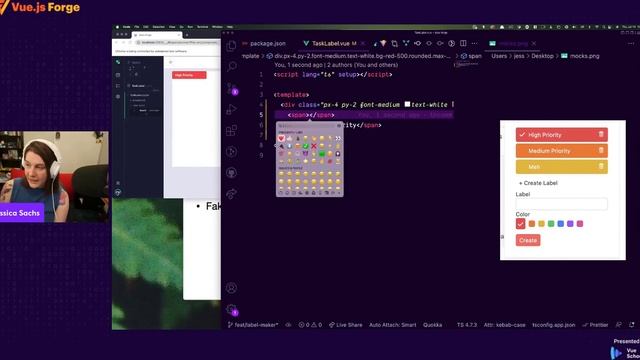This screenshot has height=360, width=640.
Task: Select the red heart emoji in the picker
Action: tap(281, 138)
